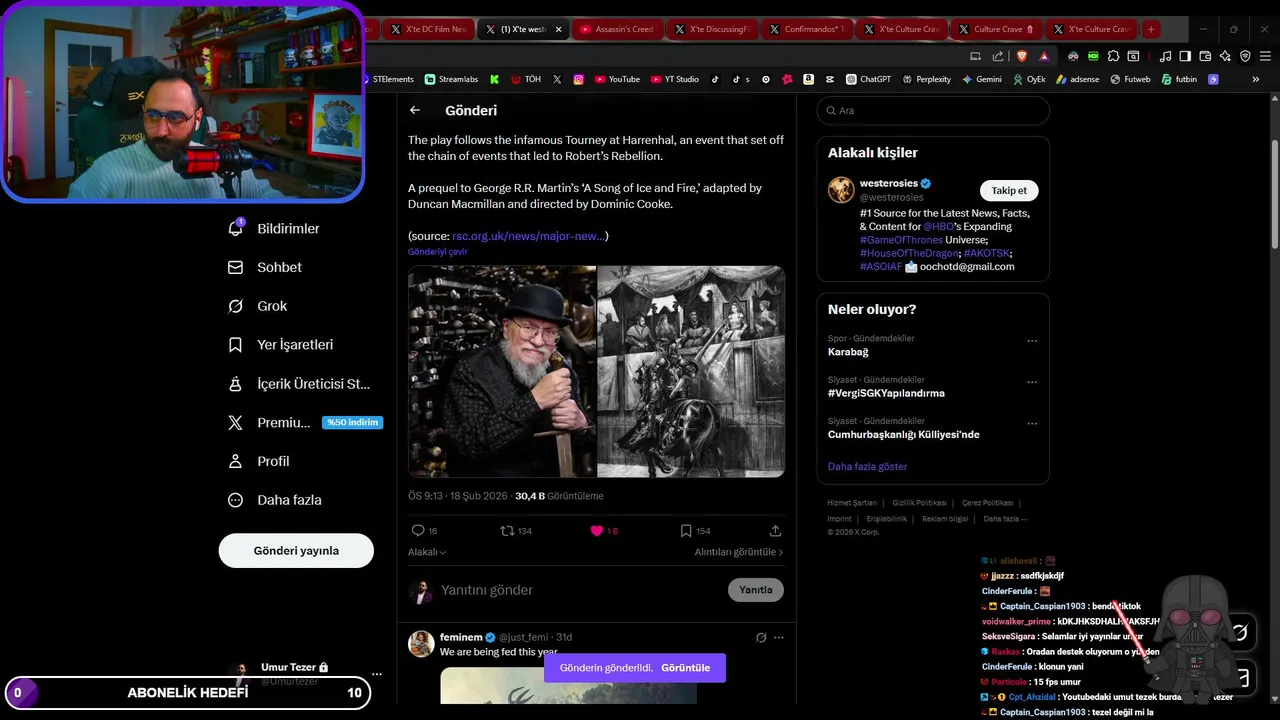
Task: Toggle the bookmark icon showing 154
Action: pos(686,531)
